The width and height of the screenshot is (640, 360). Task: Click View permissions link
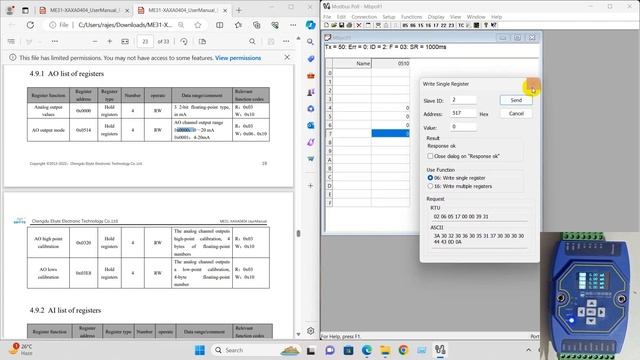[x=238, y=58]
